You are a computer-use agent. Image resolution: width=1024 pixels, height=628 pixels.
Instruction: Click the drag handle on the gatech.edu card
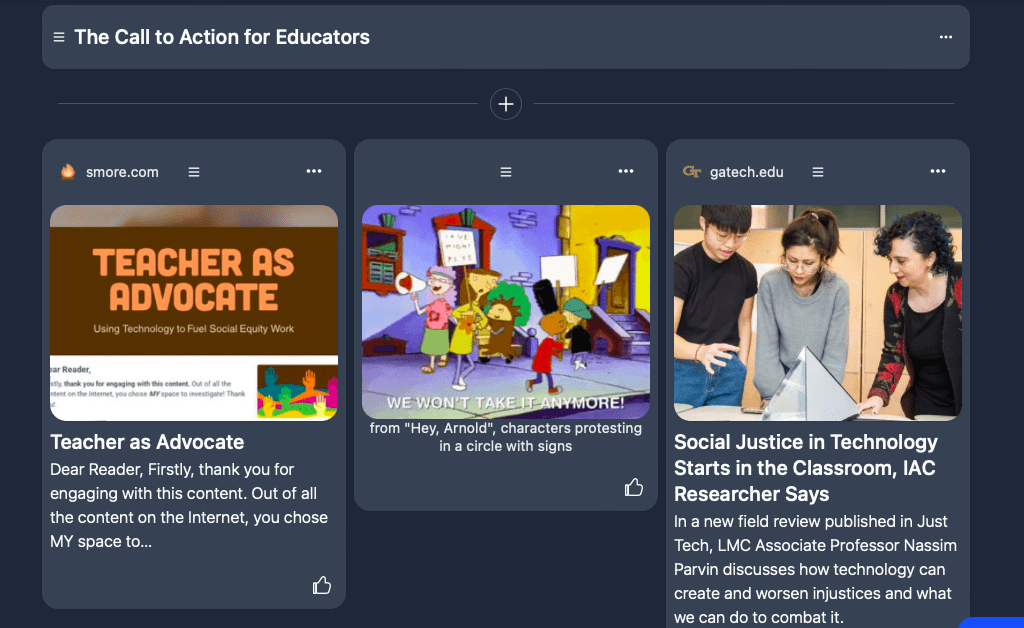pyautogui.click(x=818, y=172)
